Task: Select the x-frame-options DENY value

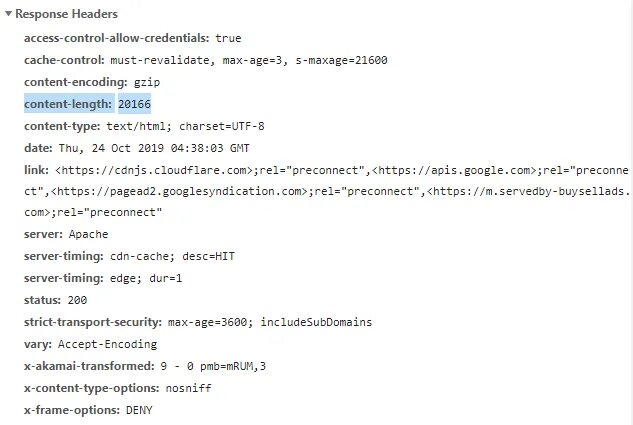Action: [x=139, y=410]
